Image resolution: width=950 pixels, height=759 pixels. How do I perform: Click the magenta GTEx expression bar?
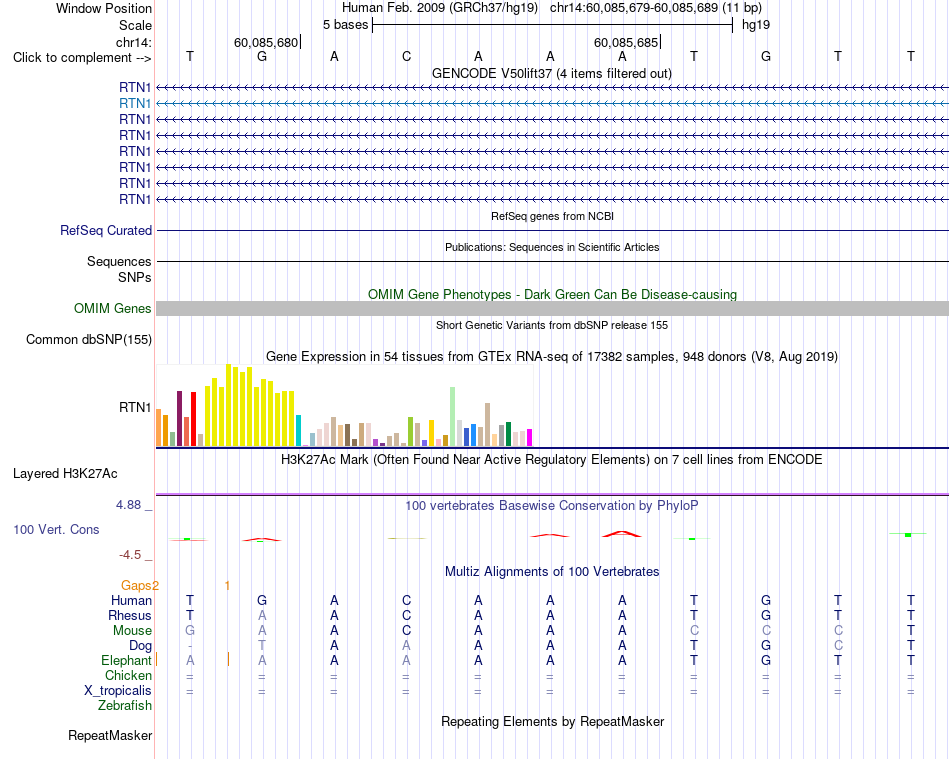coord(530,438)
